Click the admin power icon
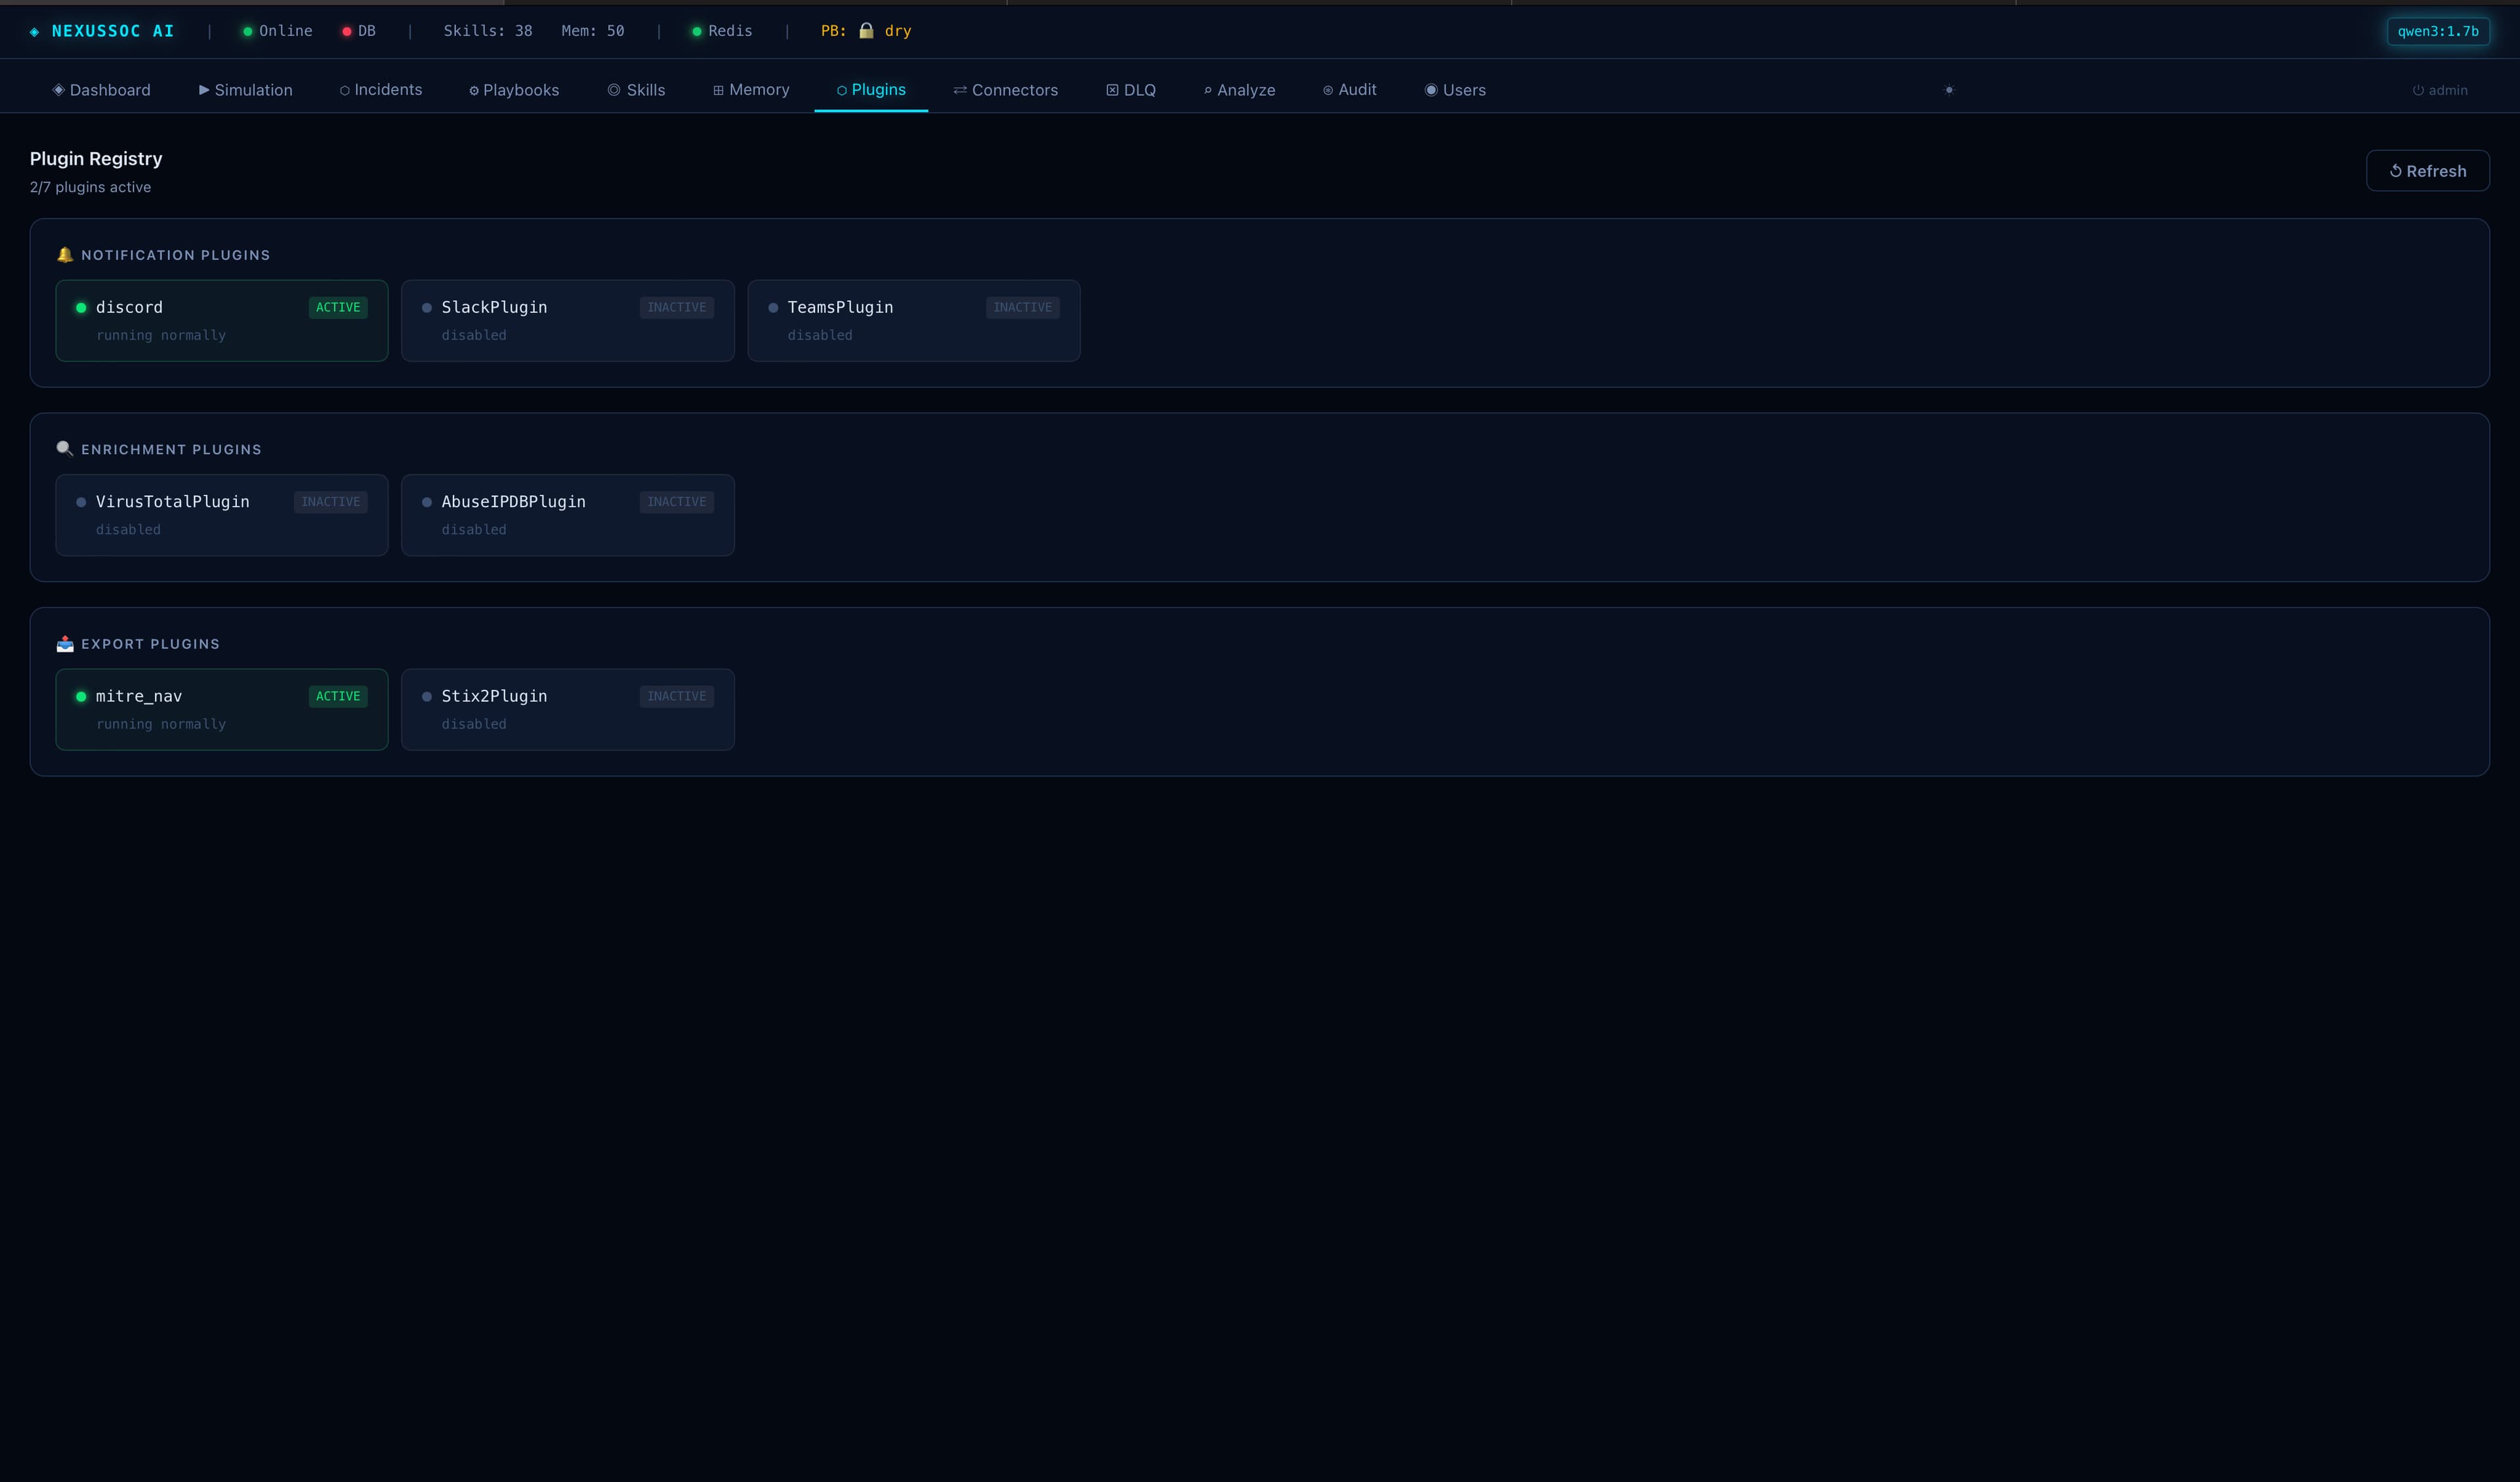2520x1482 pixels. 2418,90
